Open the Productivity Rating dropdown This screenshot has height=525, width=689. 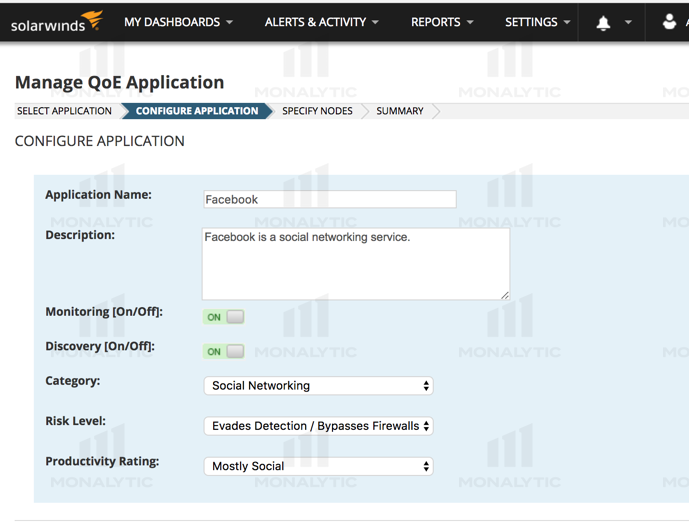pos(319,466)
